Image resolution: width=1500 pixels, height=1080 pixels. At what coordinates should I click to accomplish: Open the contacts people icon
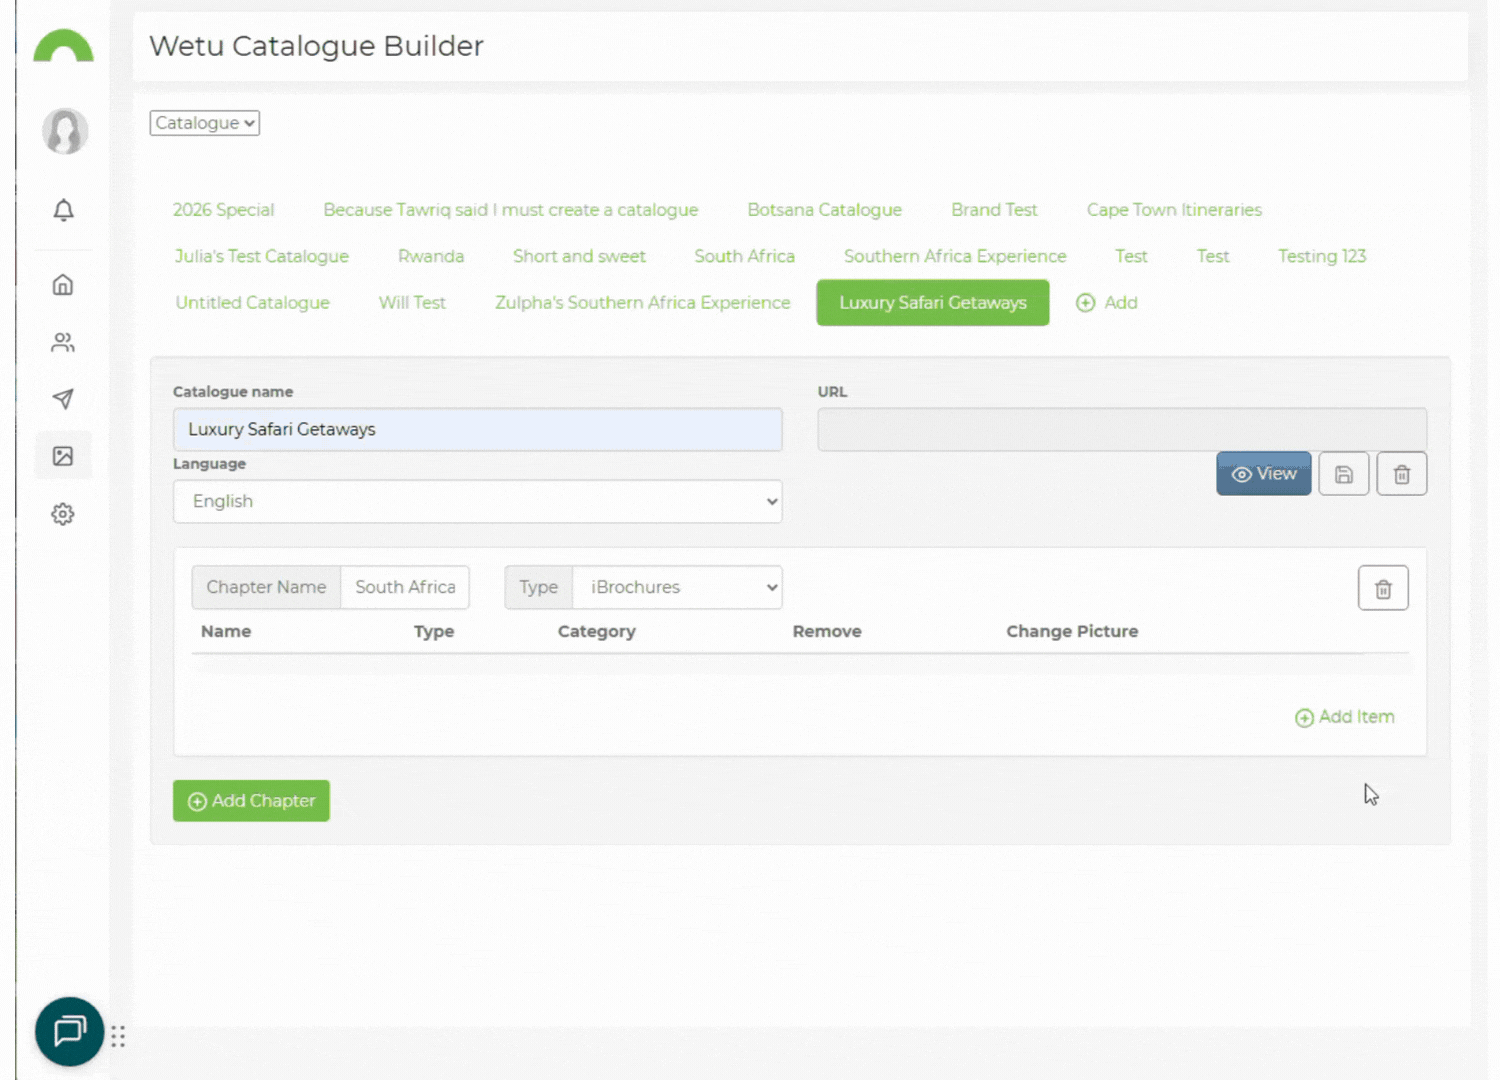click(63, 342)
